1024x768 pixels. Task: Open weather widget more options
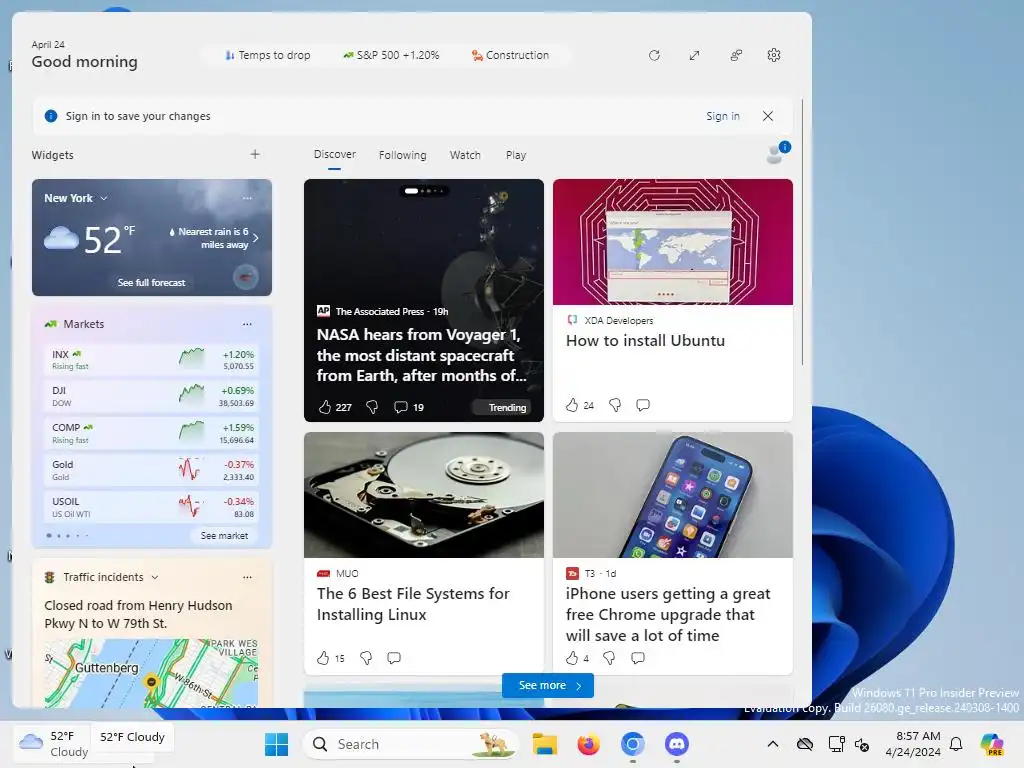pyautogui.click(x=247, y=198)
